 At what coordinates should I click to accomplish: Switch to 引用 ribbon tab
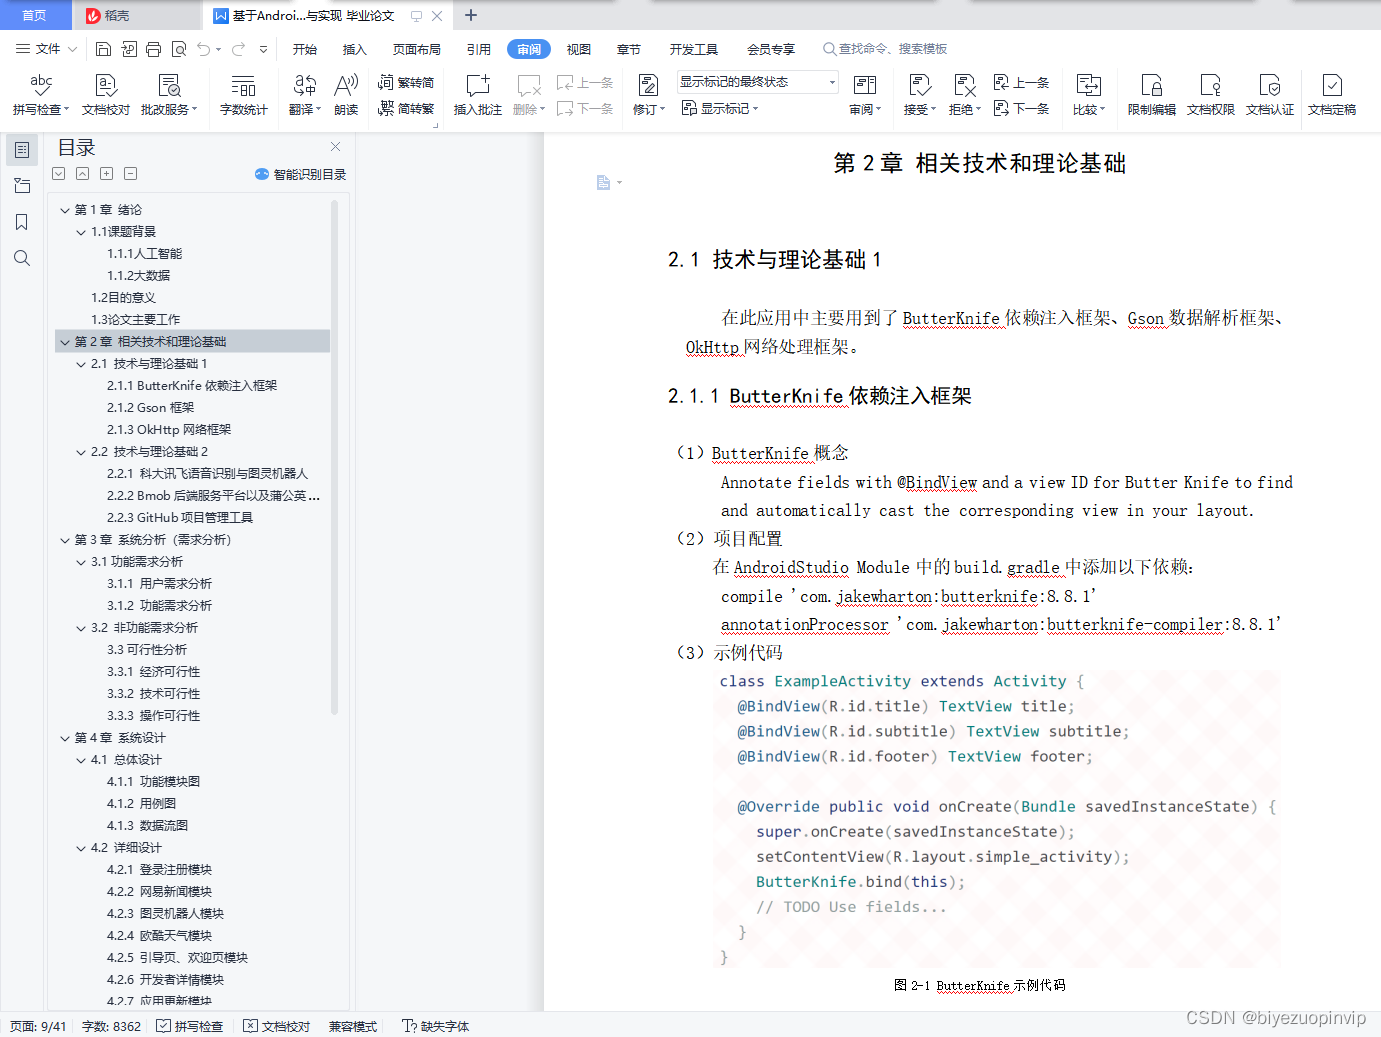[x=479, y=49]
